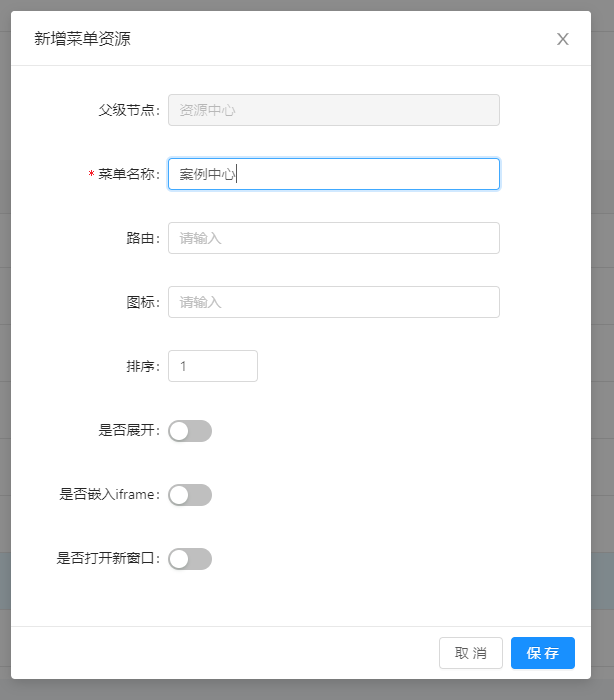Close the 新增菜单资源 dialog with X
Image resolution: width=614 pixels, height=700 pixels.
(563, 39)
